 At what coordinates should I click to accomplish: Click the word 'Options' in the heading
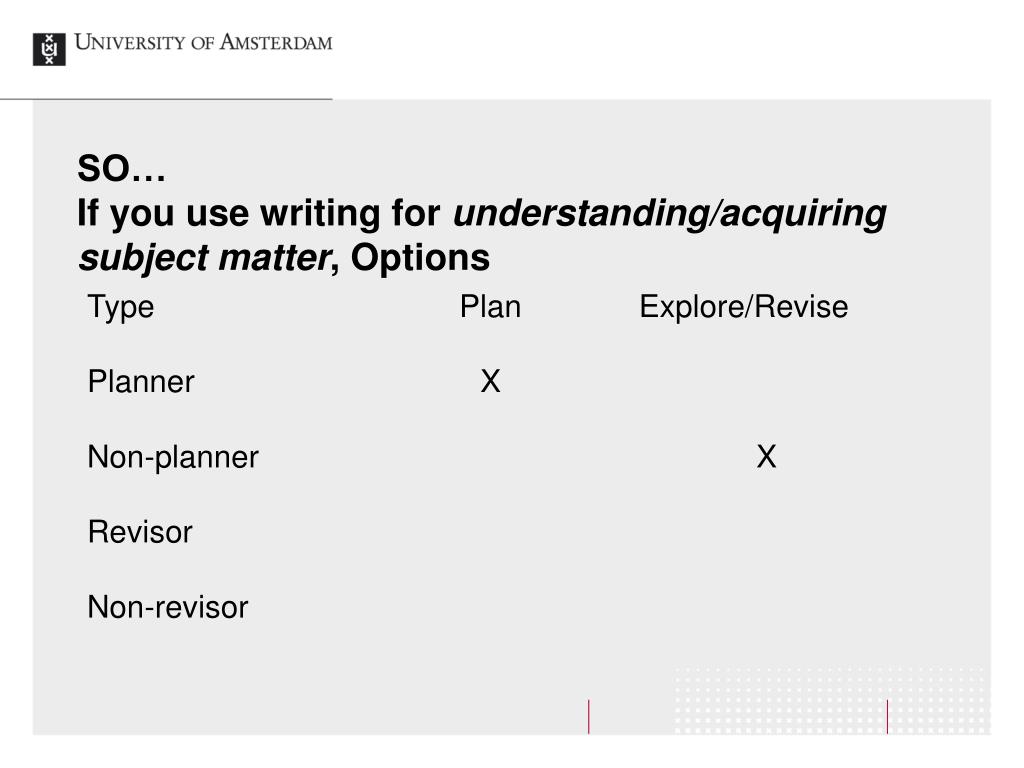[420, 258]
